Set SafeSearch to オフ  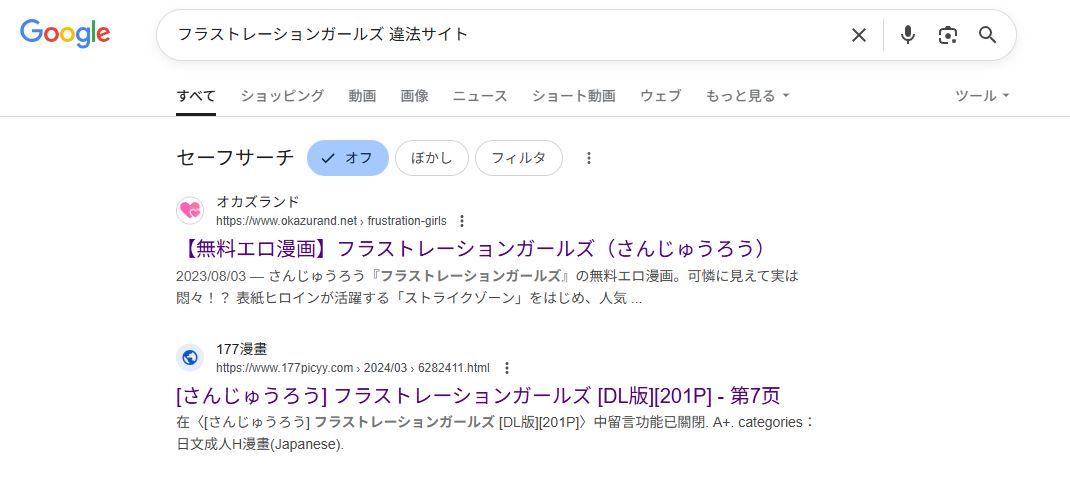pos(347,158)
